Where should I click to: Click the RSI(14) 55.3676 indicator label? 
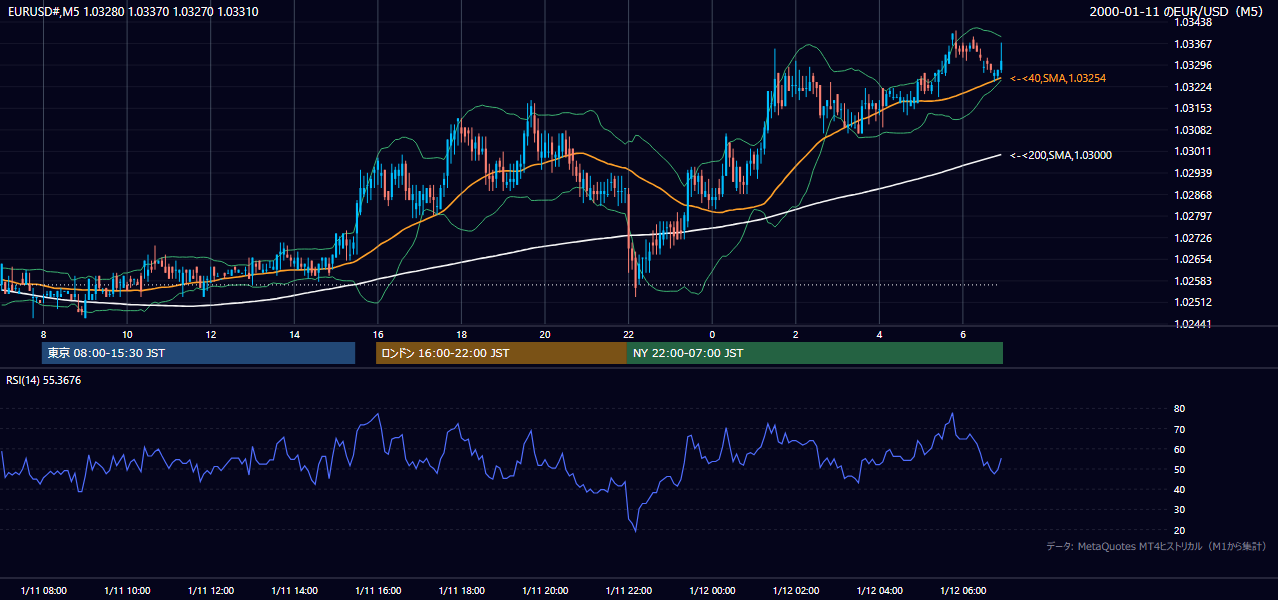[44, 380]
